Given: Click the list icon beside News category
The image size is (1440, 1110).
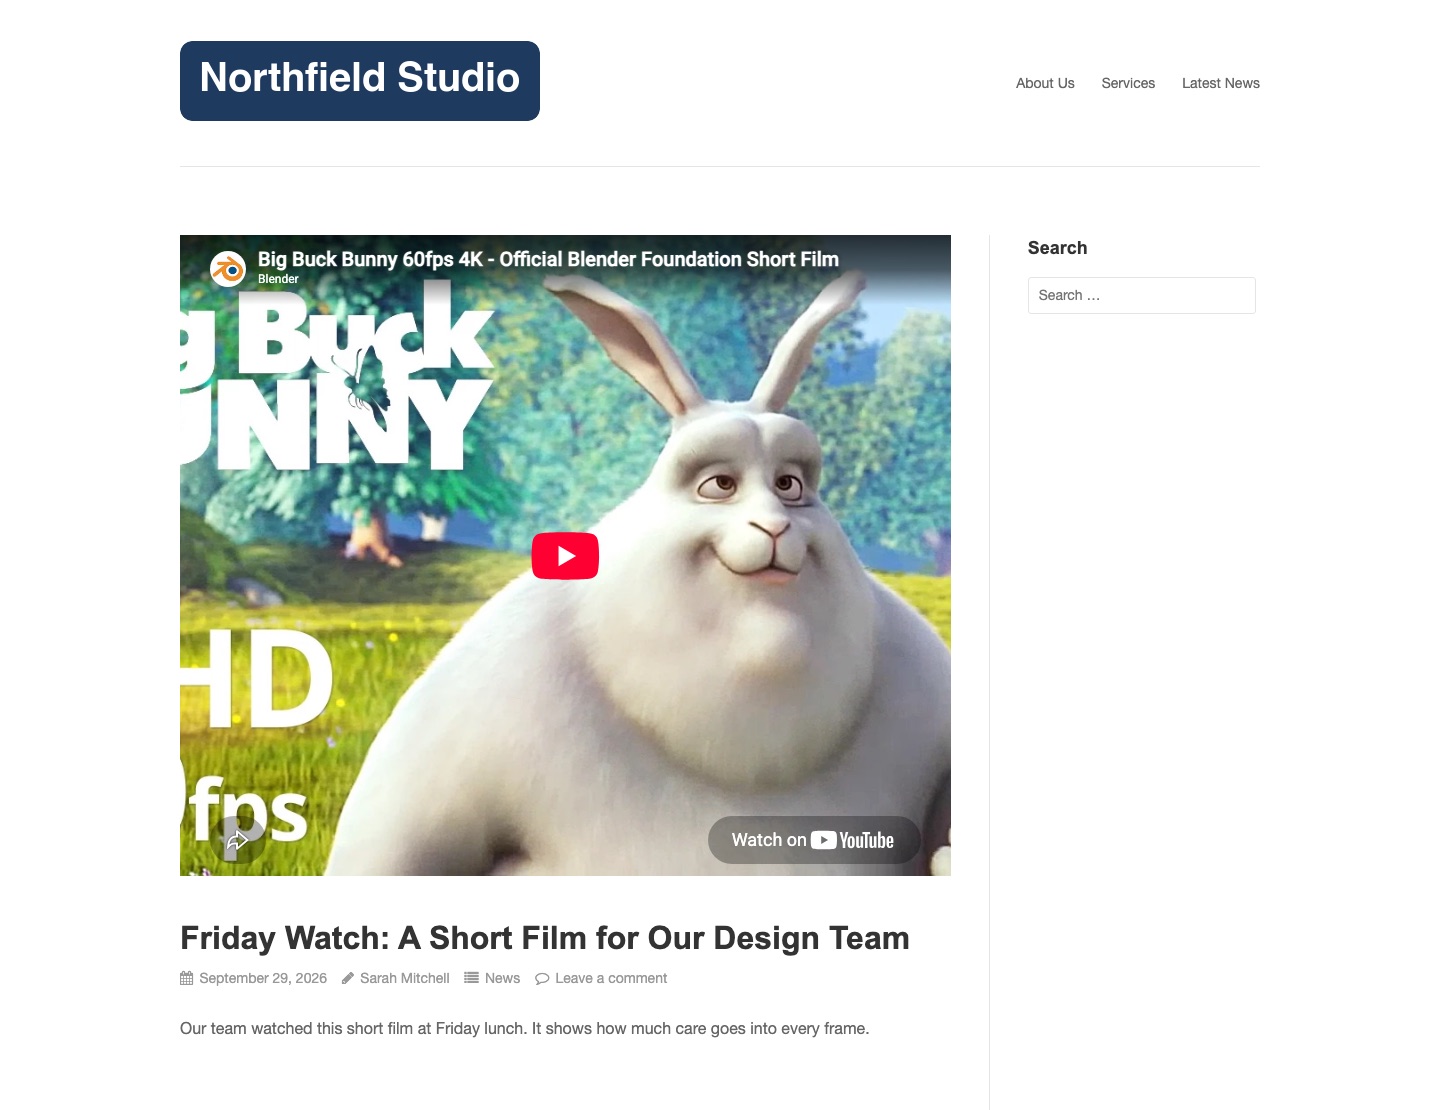Looking at the screenshot, I should pyautogui.click(x=471, y=978).
